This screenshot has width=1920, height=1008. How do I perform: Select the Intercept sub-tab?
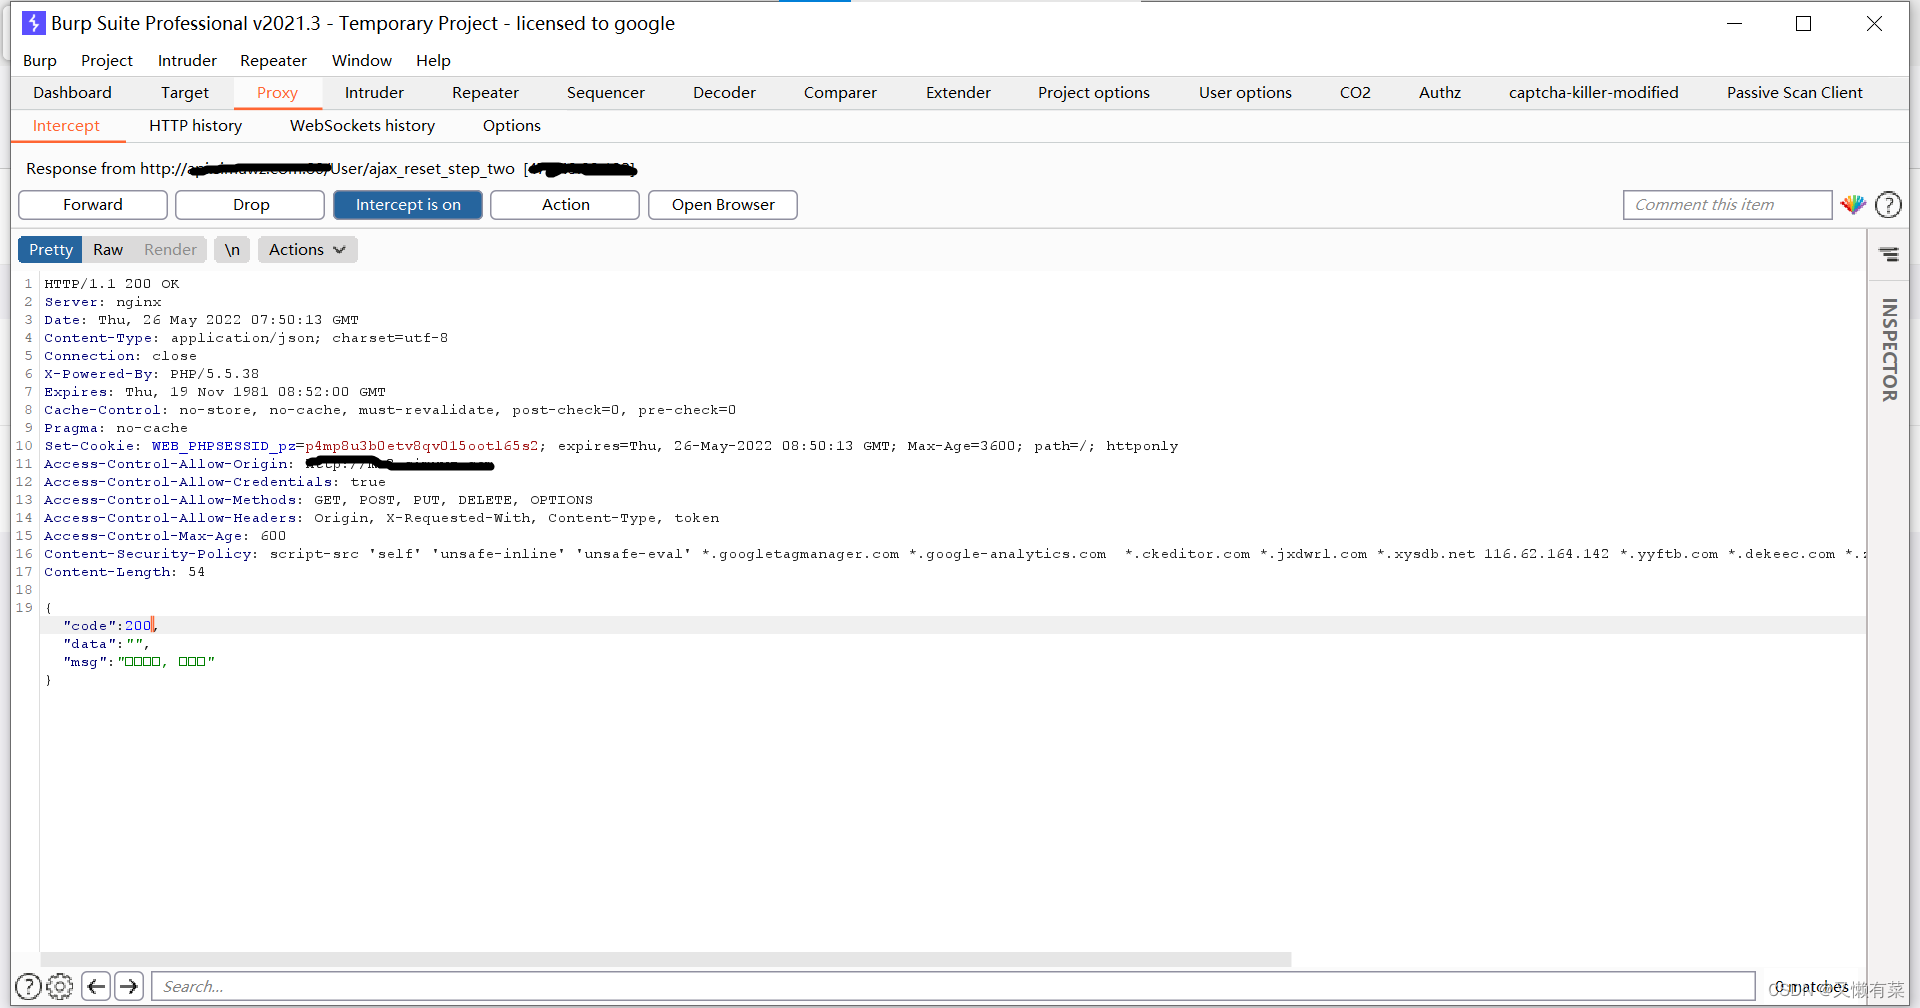point(66,126)
